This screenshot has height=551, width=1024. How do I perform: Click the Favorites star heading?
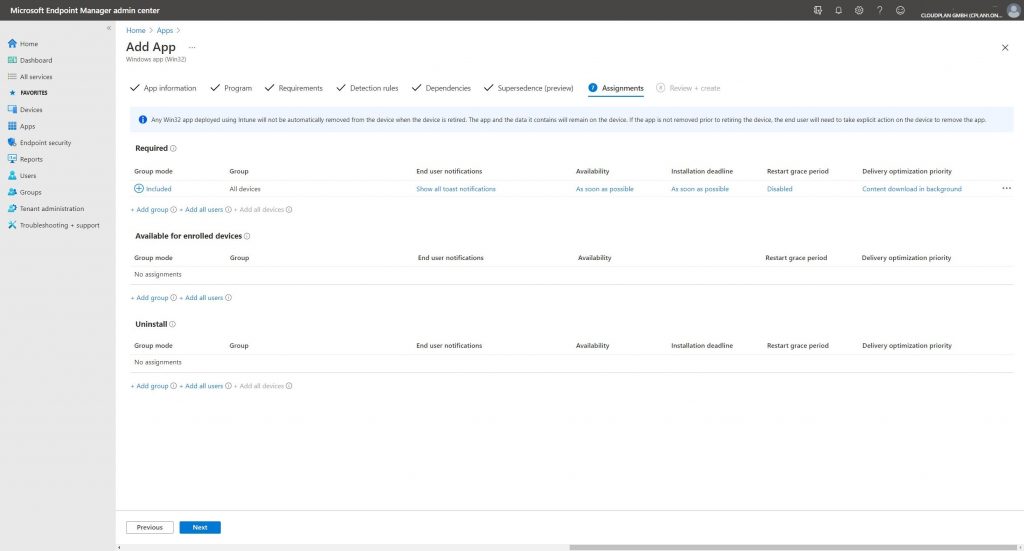pyautogui.click(x=29, y=93)
